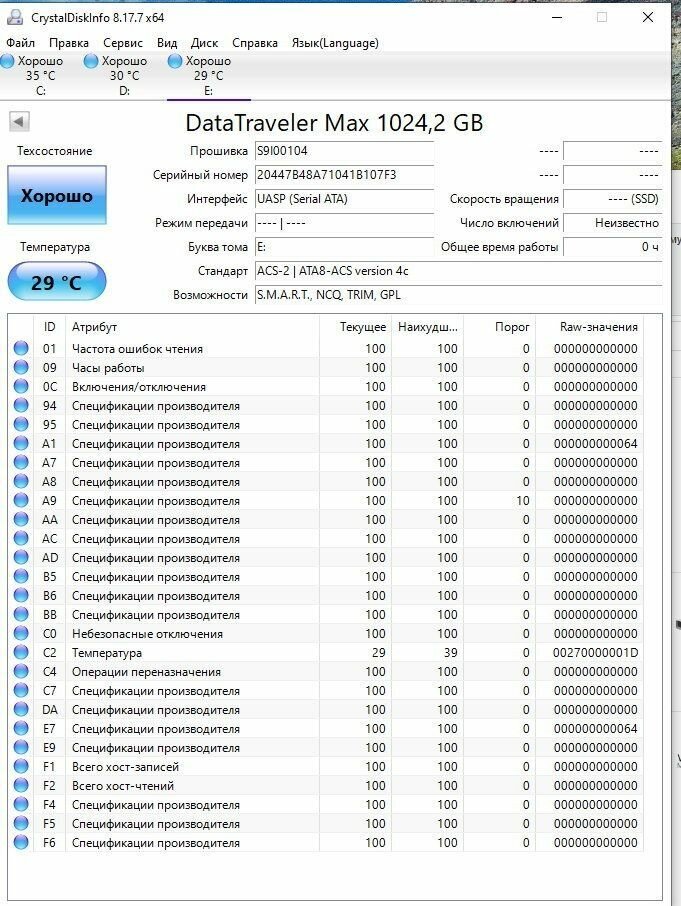Viewport: 681px width, 906px height.
Task: Click status icon of row 09 Часы работы
Action: pyautogui.click(x=21, y=367)
